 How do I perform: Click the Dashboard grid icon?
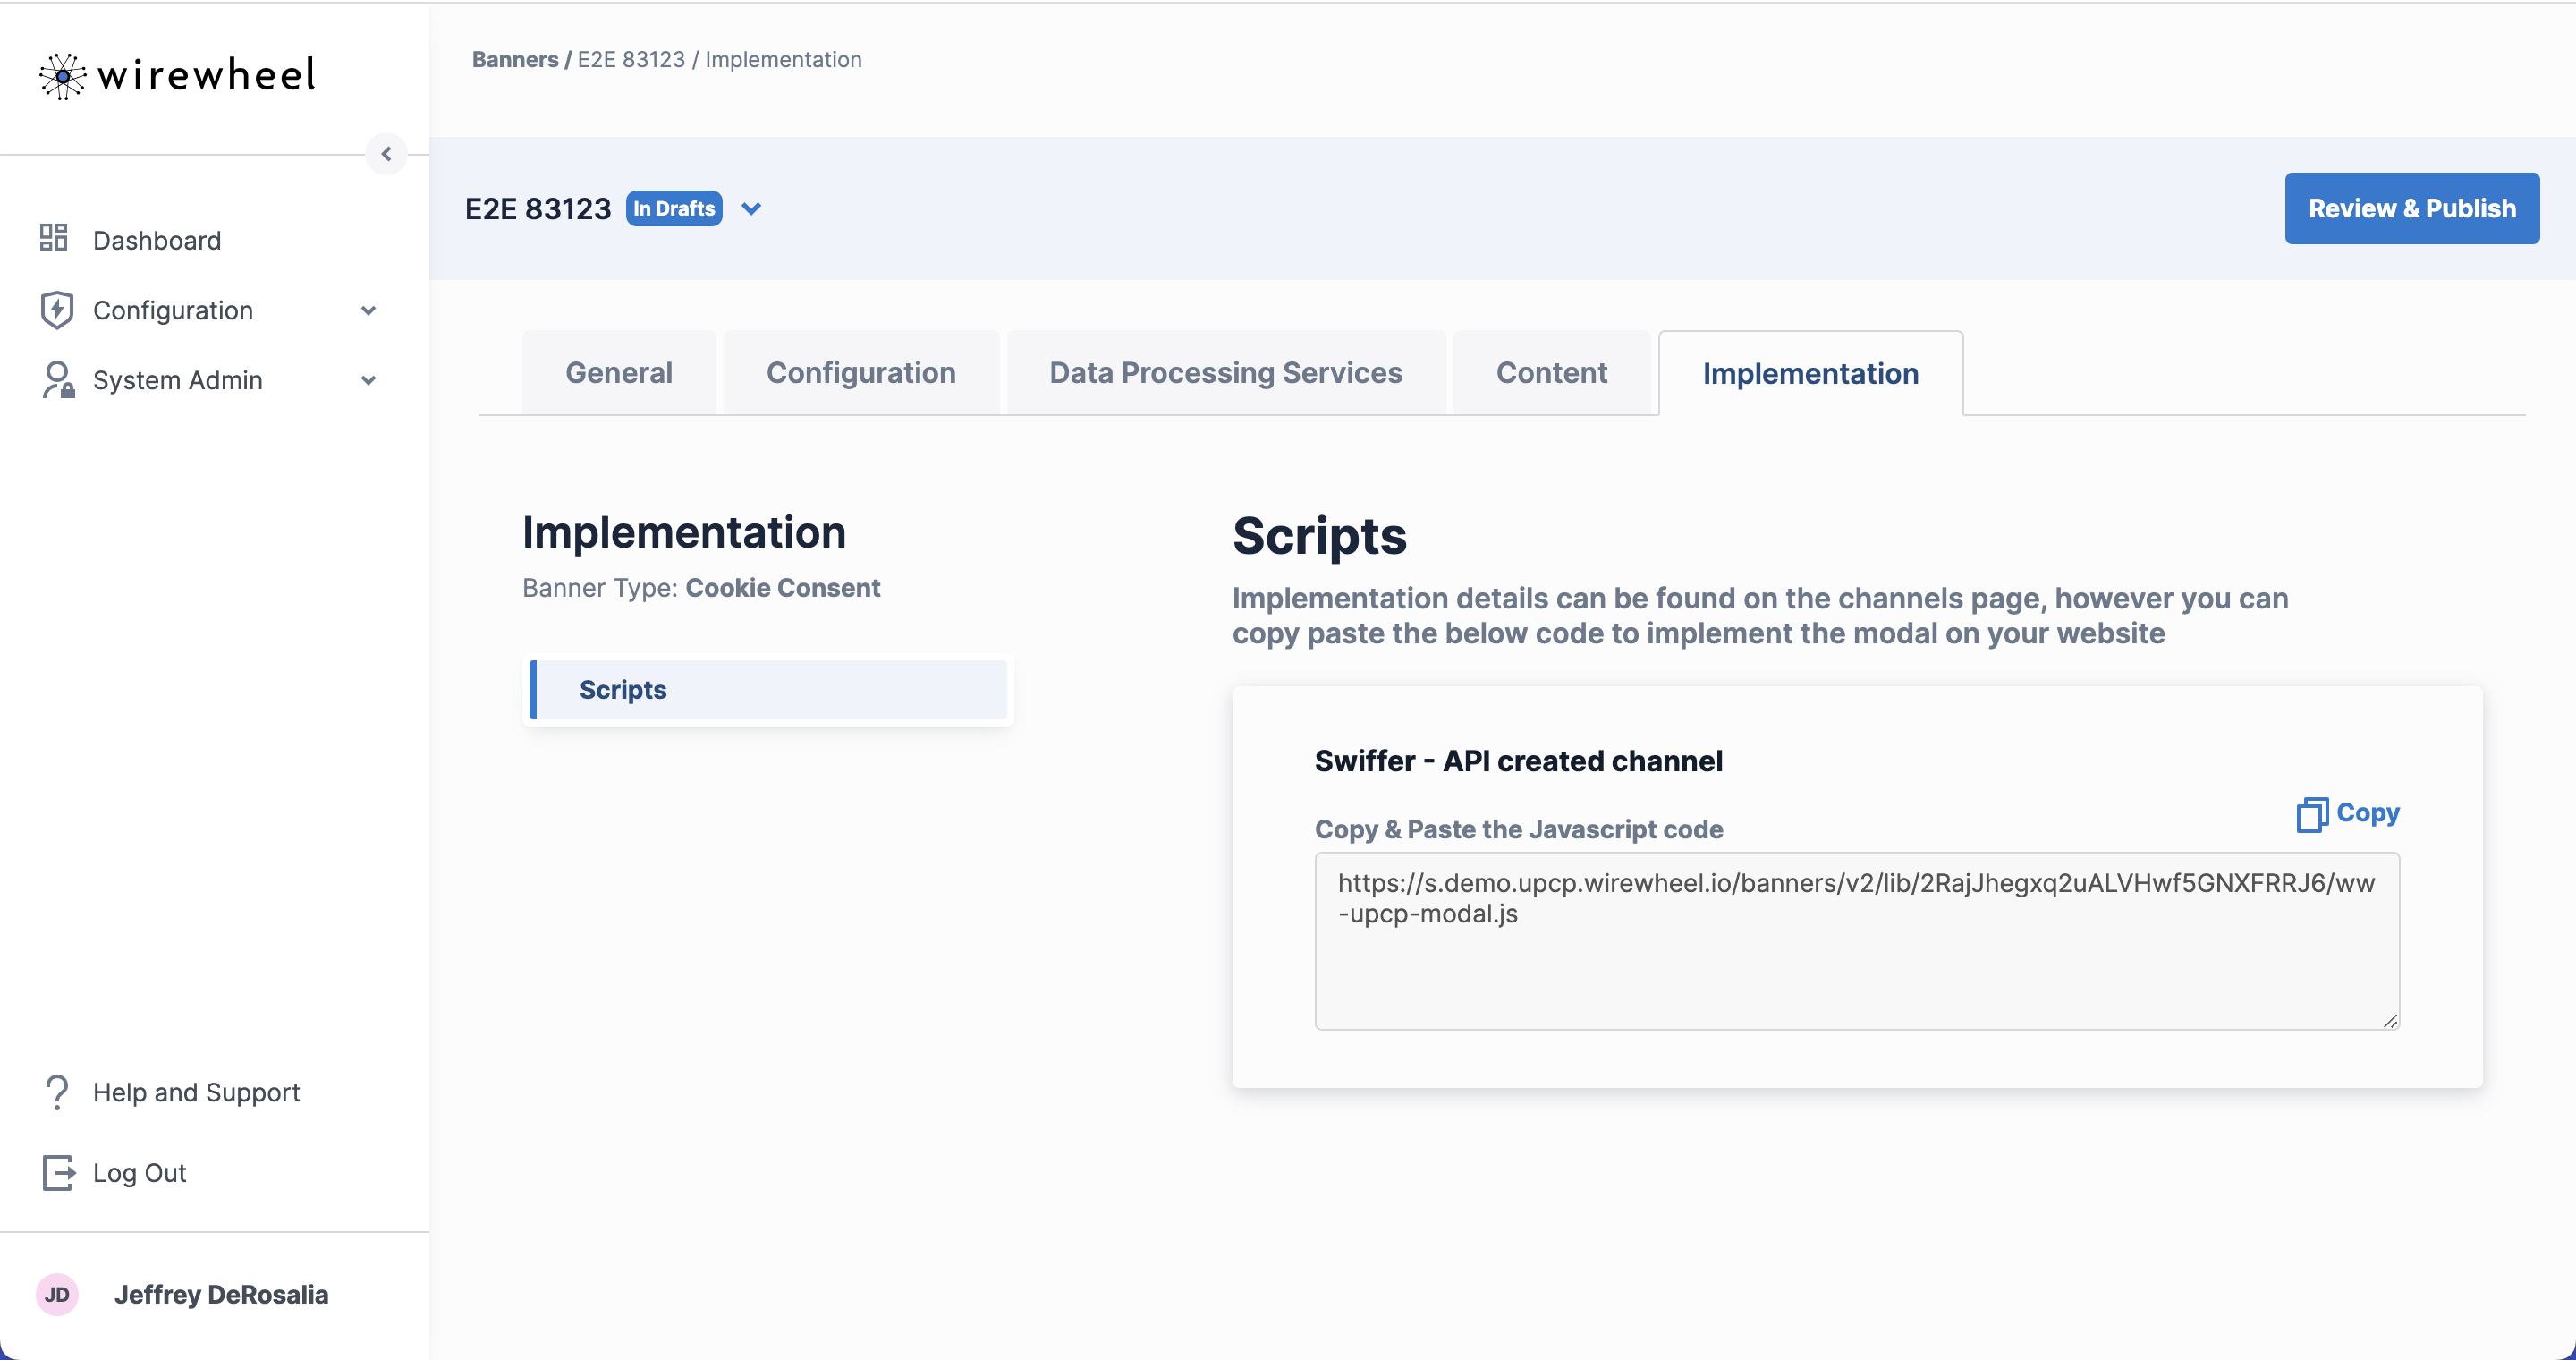54,238
